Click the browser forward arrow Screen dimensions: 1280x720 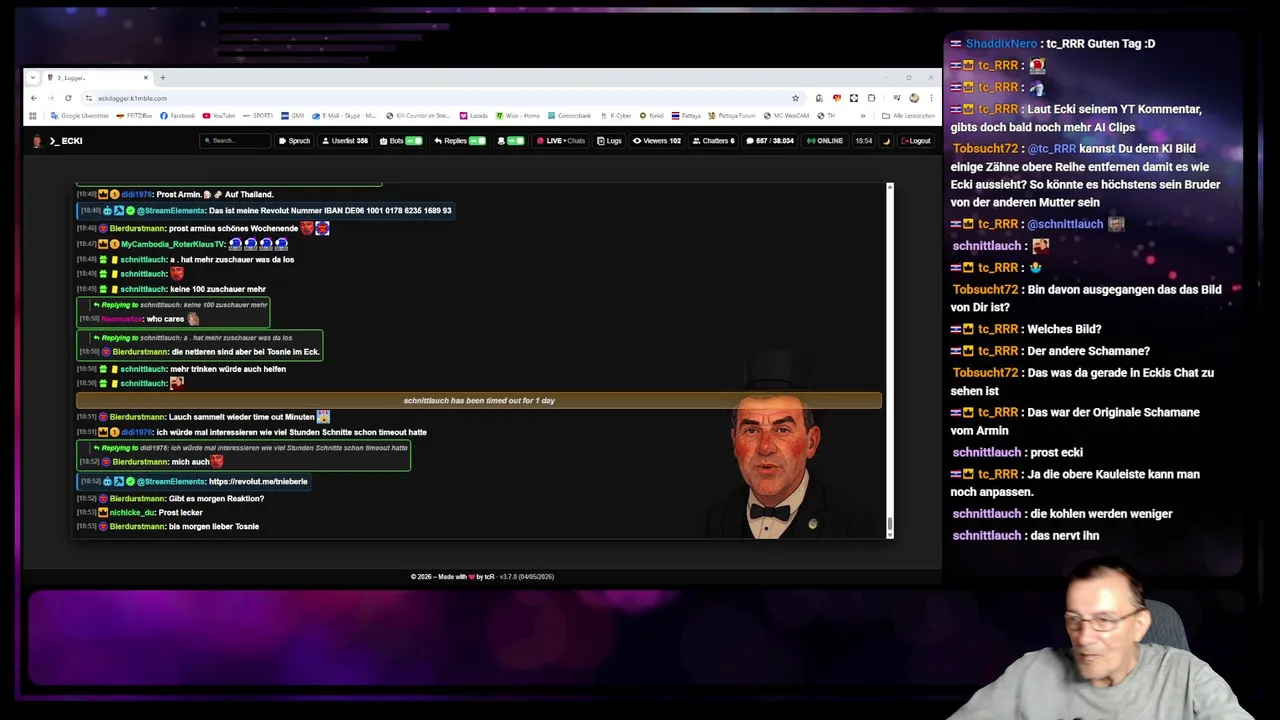click(x=50, y=98)
